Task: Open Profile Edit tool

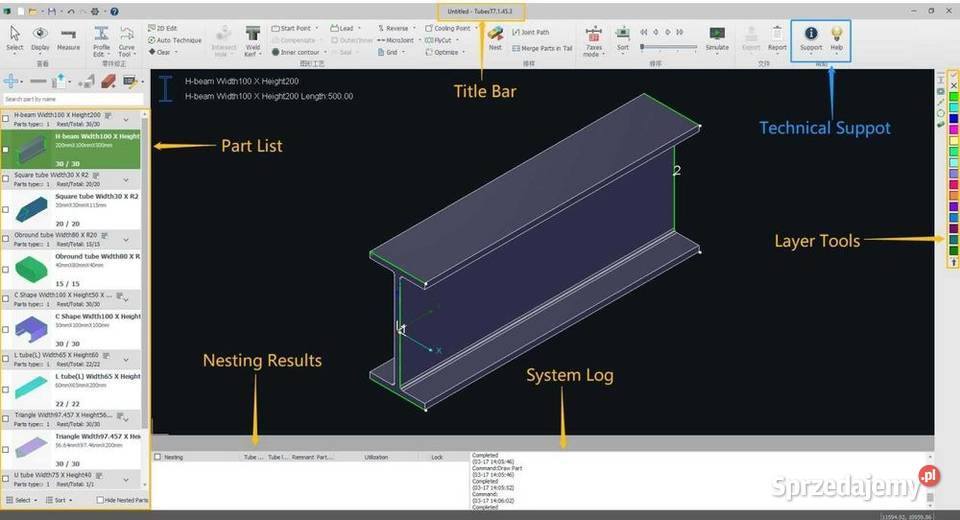Action: tap(101, 41)
